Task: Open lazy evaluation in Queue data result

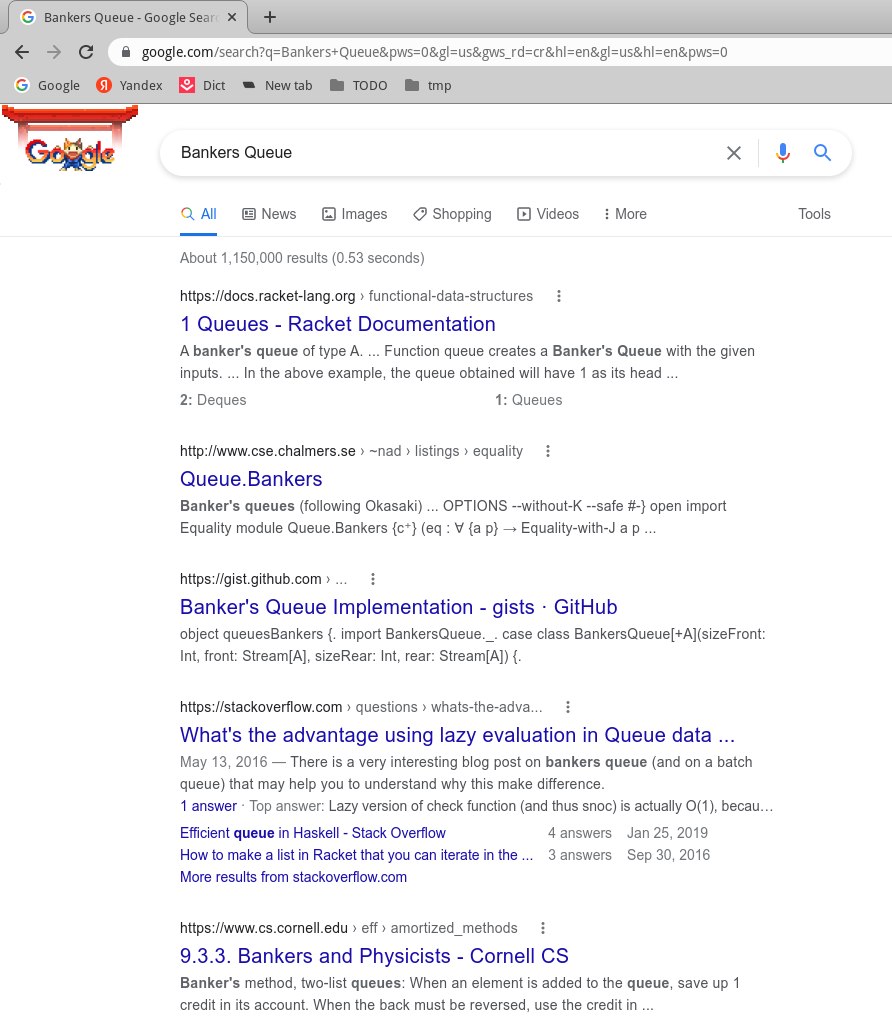Action: [457, 735]
